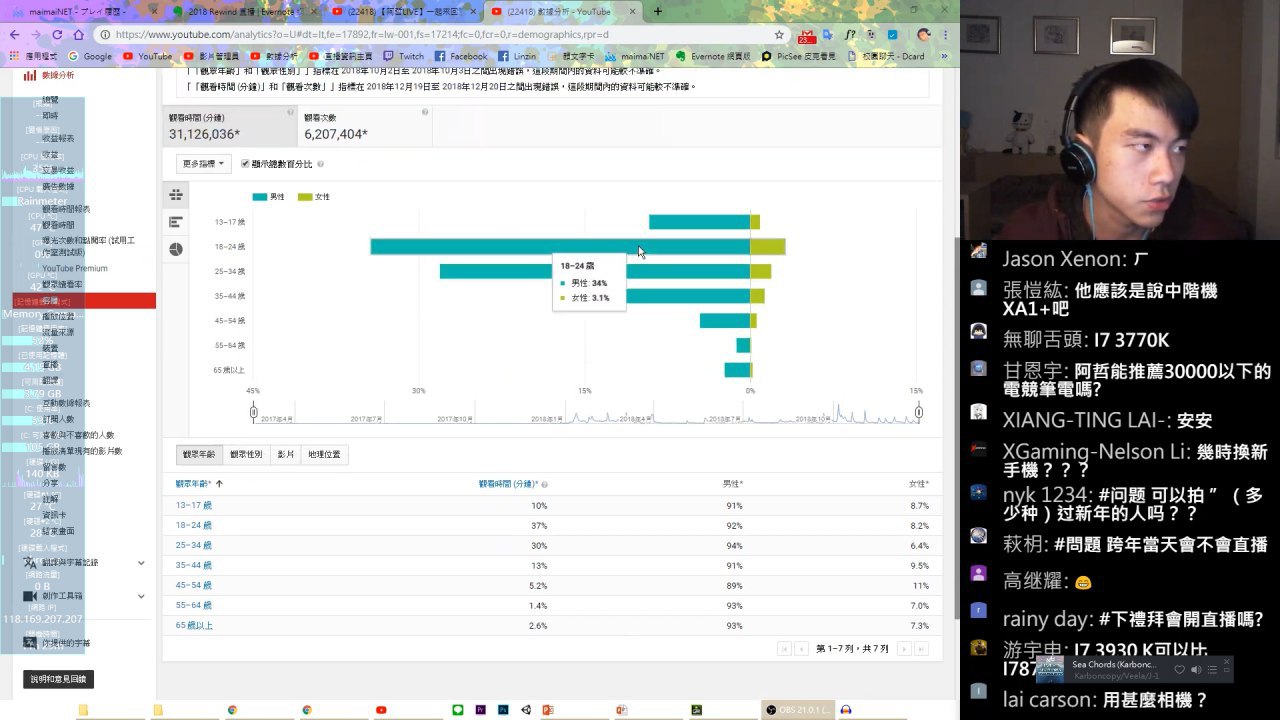Open the 影片管理員 bookmark
Viewport: 1280px width, 720px height.
tap(211, 57)
